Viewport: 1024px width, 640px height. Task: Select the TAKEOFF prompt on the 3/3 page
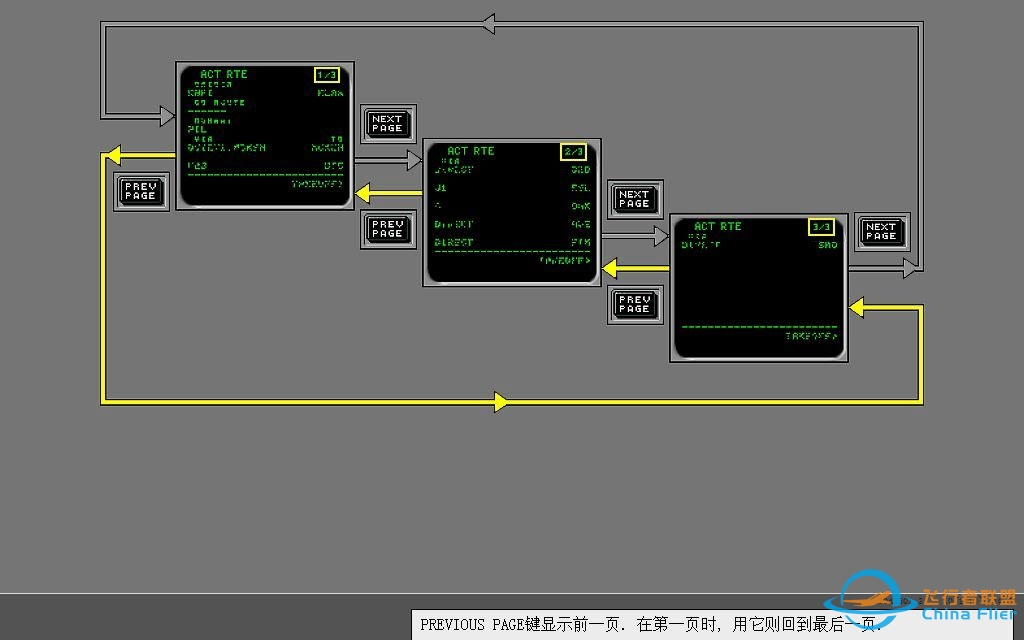pyautogui.click(x=811, y=337)
